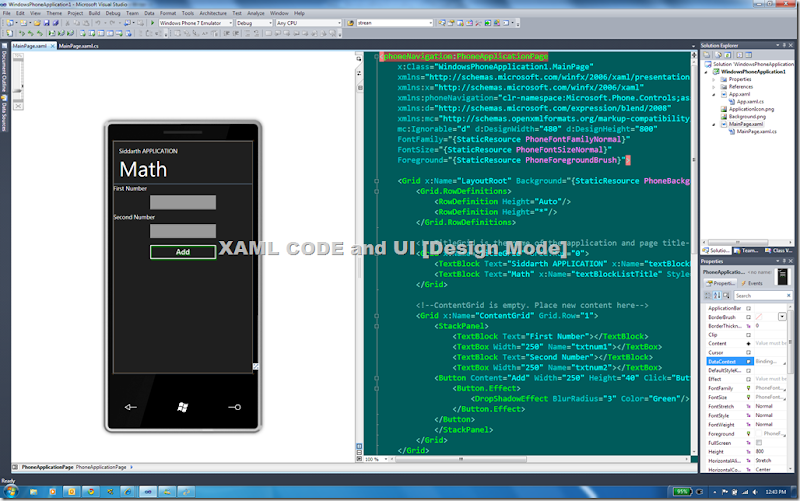Expand the App.xaml node in Solution Explorer

coord(714,94)
